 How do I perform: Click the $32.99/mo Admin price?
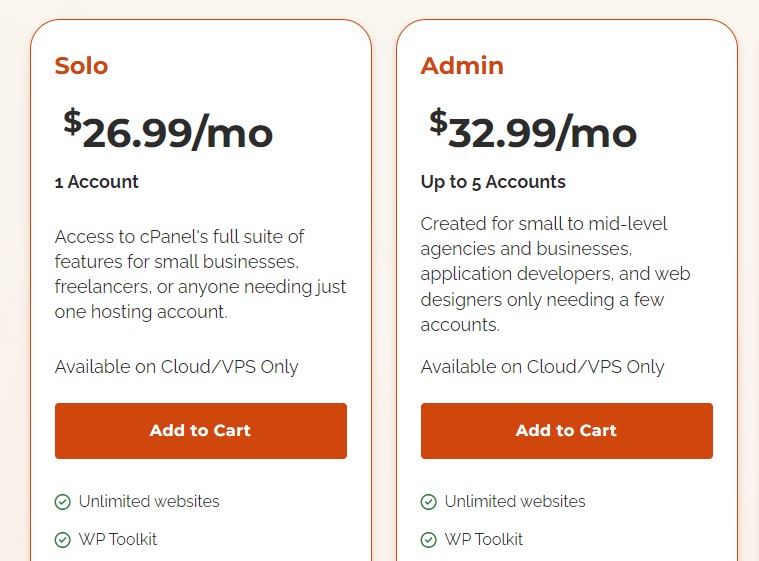pos(533,131)
